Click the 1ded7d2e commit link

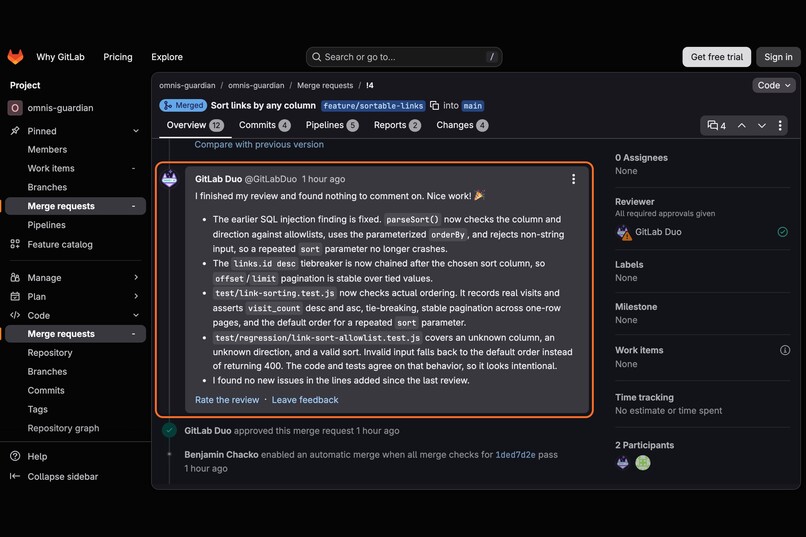515,455
